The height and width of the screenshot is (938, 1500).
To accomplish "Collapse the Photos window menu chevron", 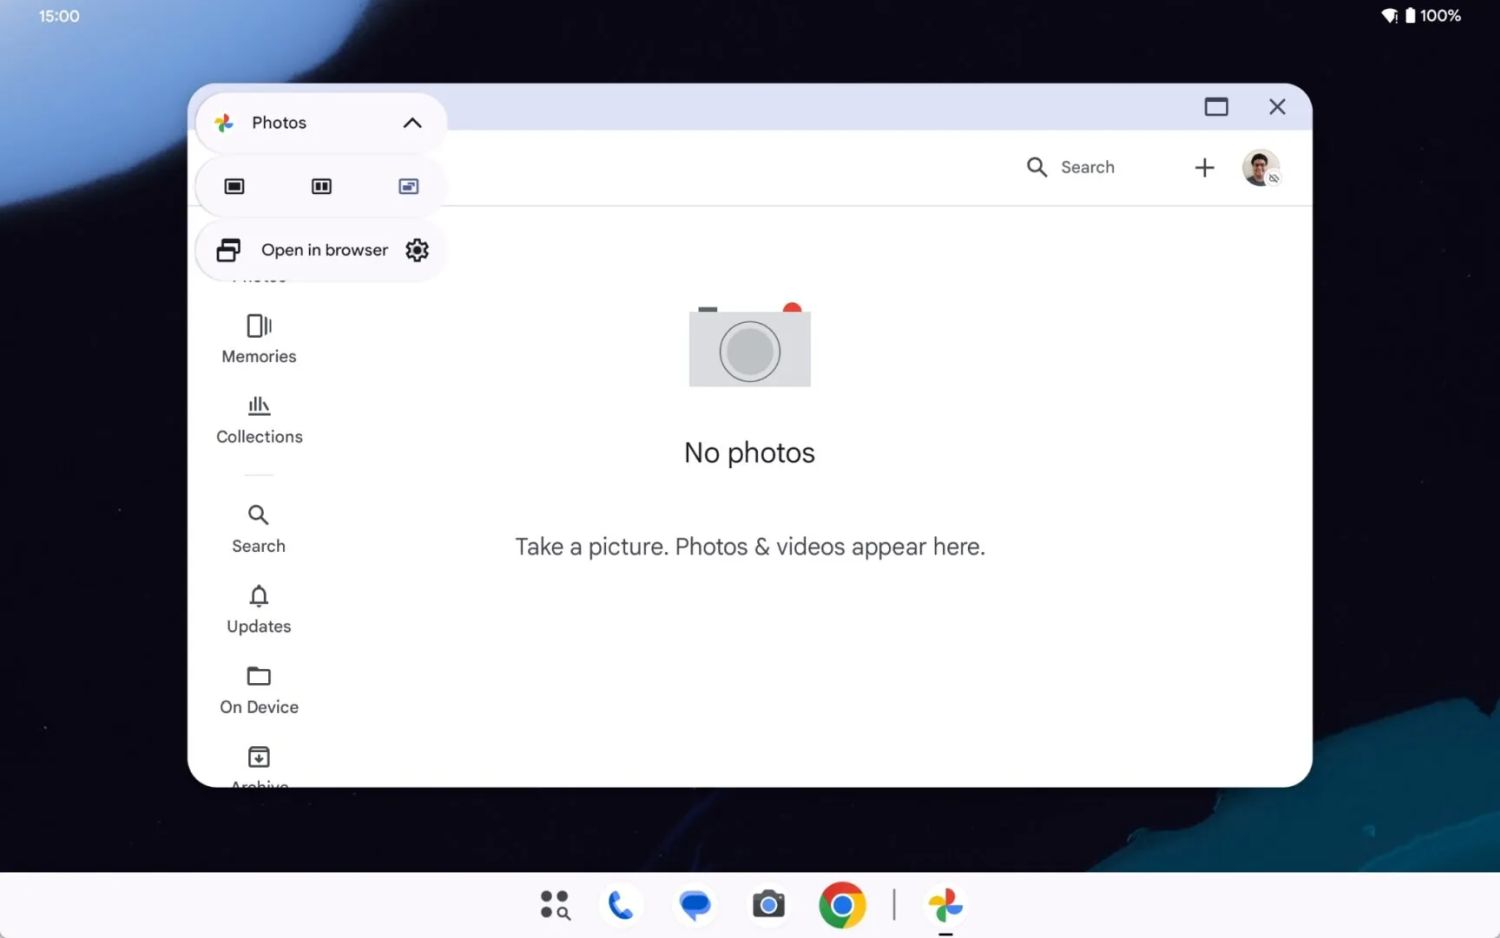I will [412, 123].
